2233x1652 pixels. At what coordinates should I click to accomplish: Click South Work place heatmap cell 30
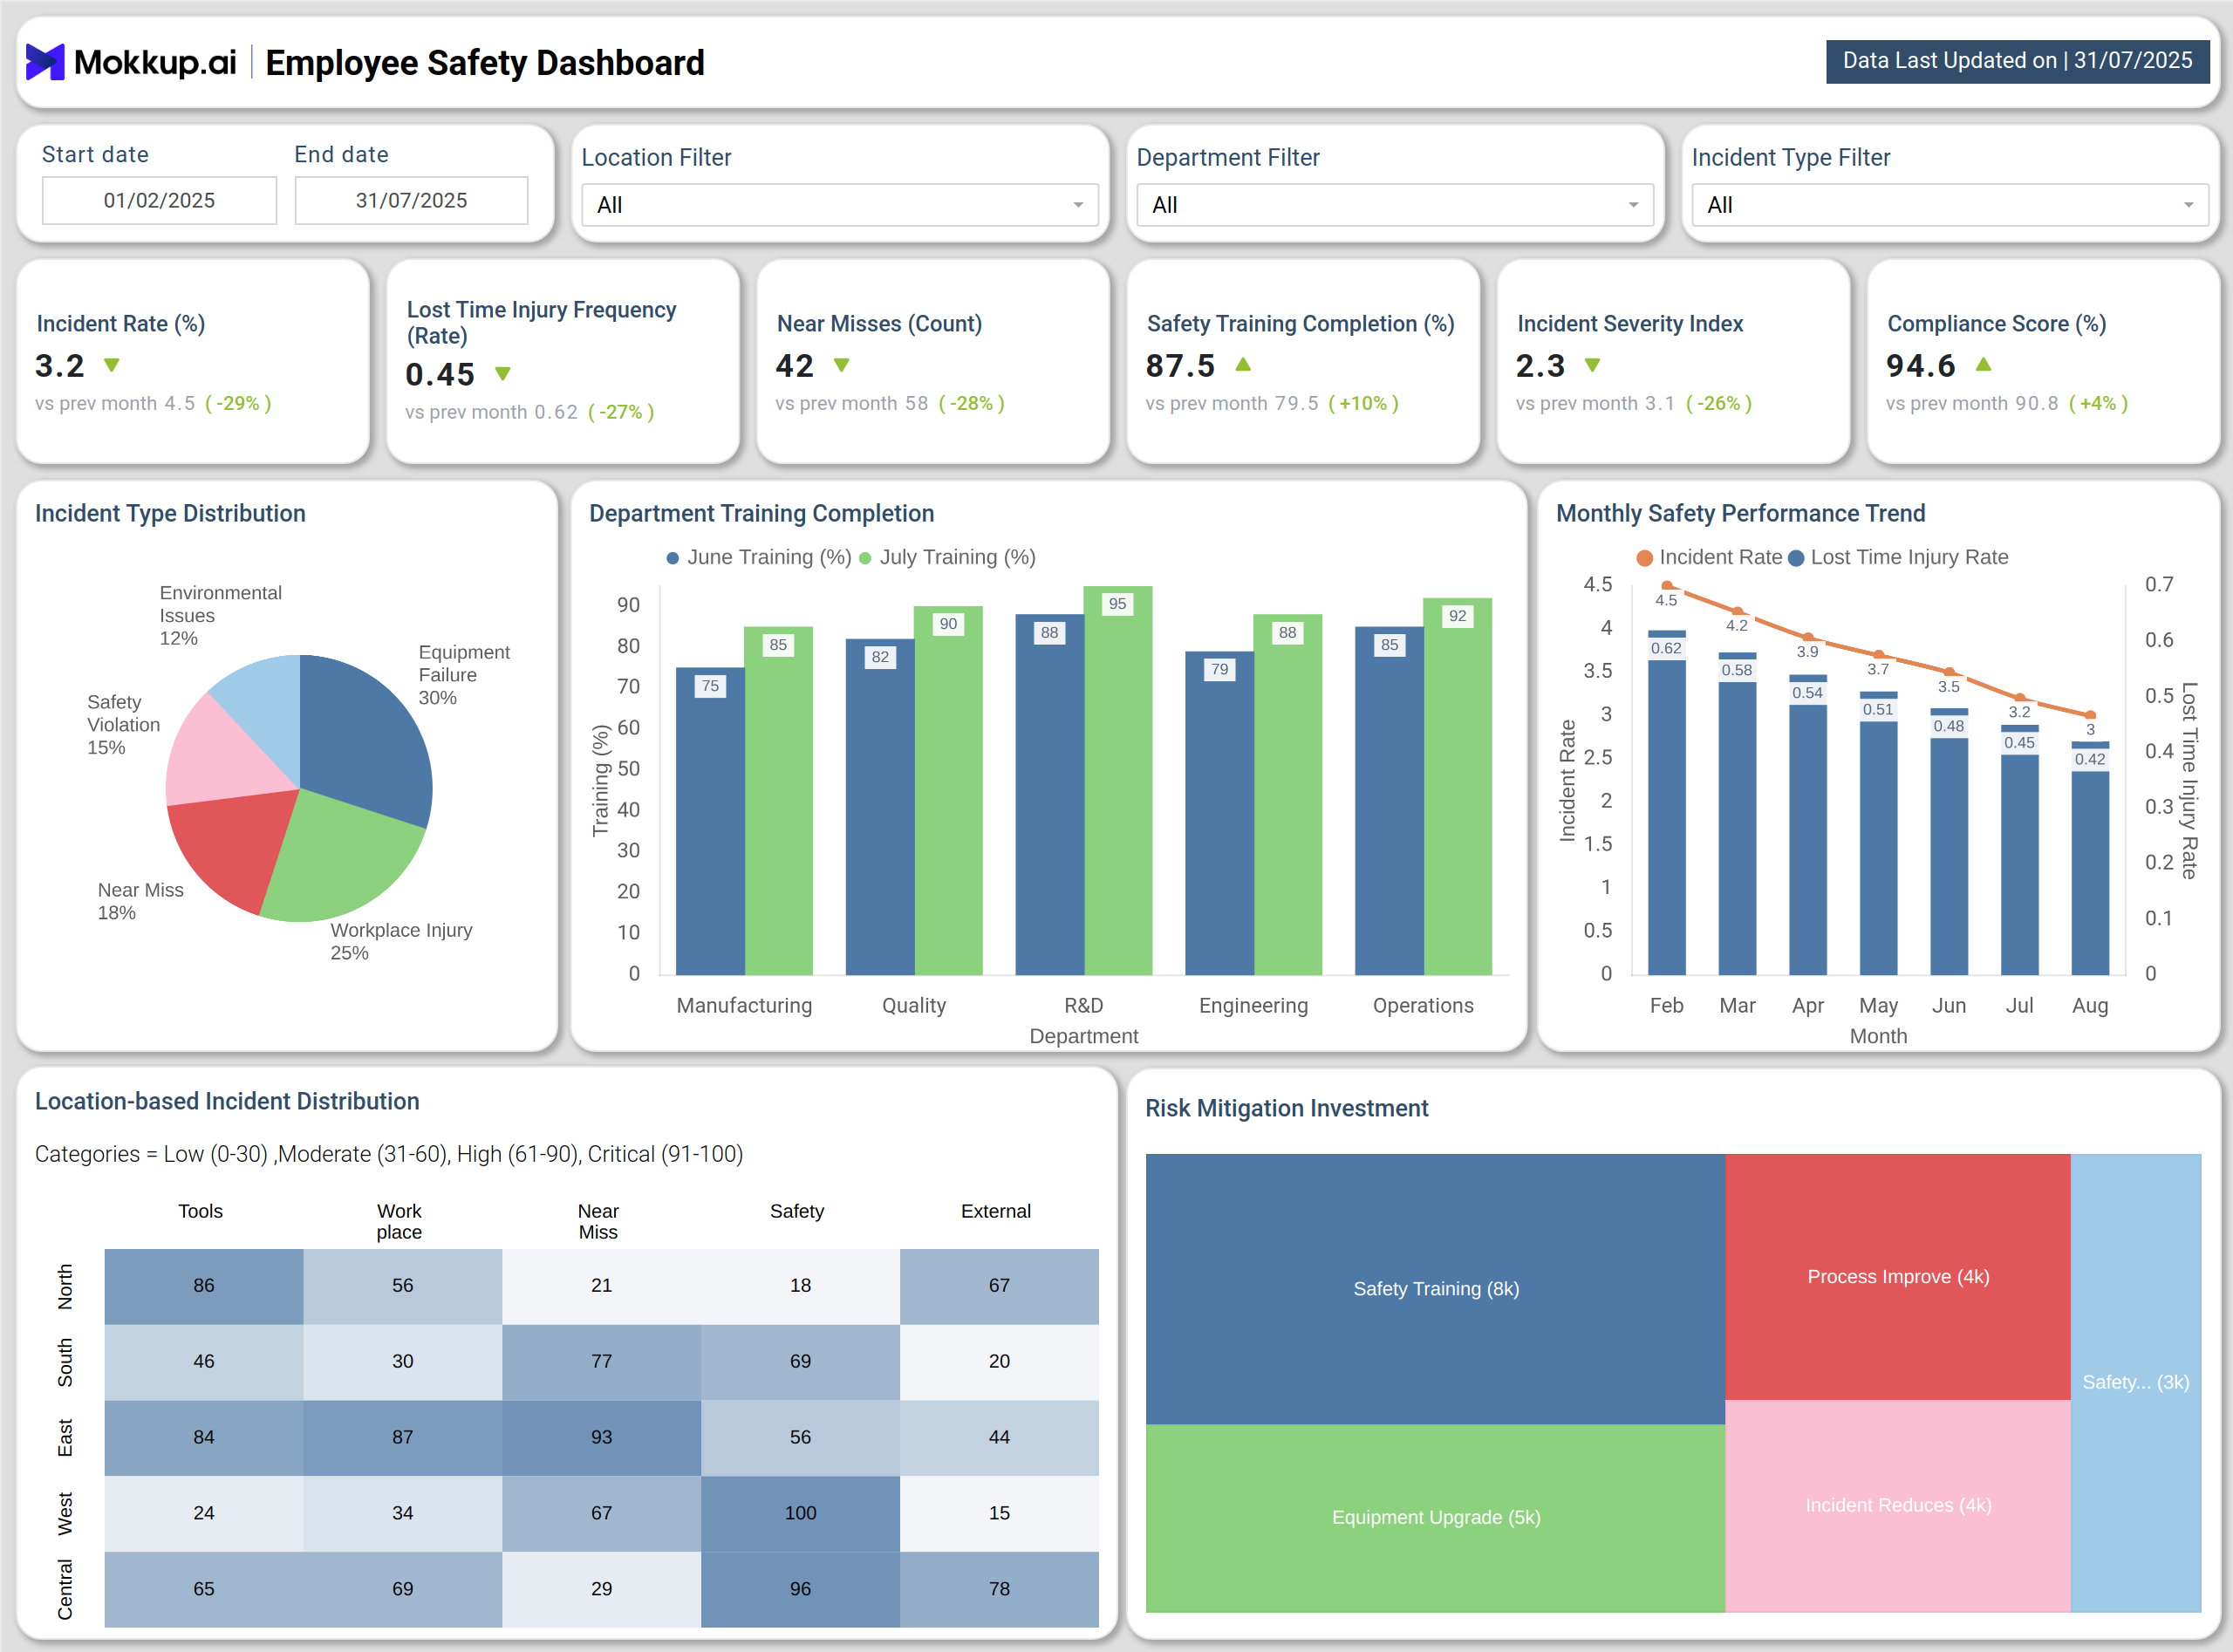point(403,1361)
